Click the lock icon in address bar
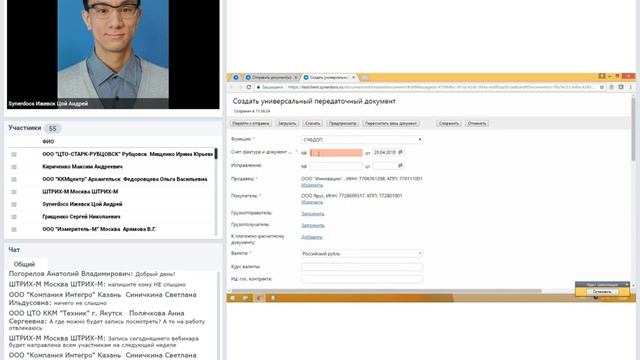The width and height of the screenshot is (640, 360). click(258, 87)
